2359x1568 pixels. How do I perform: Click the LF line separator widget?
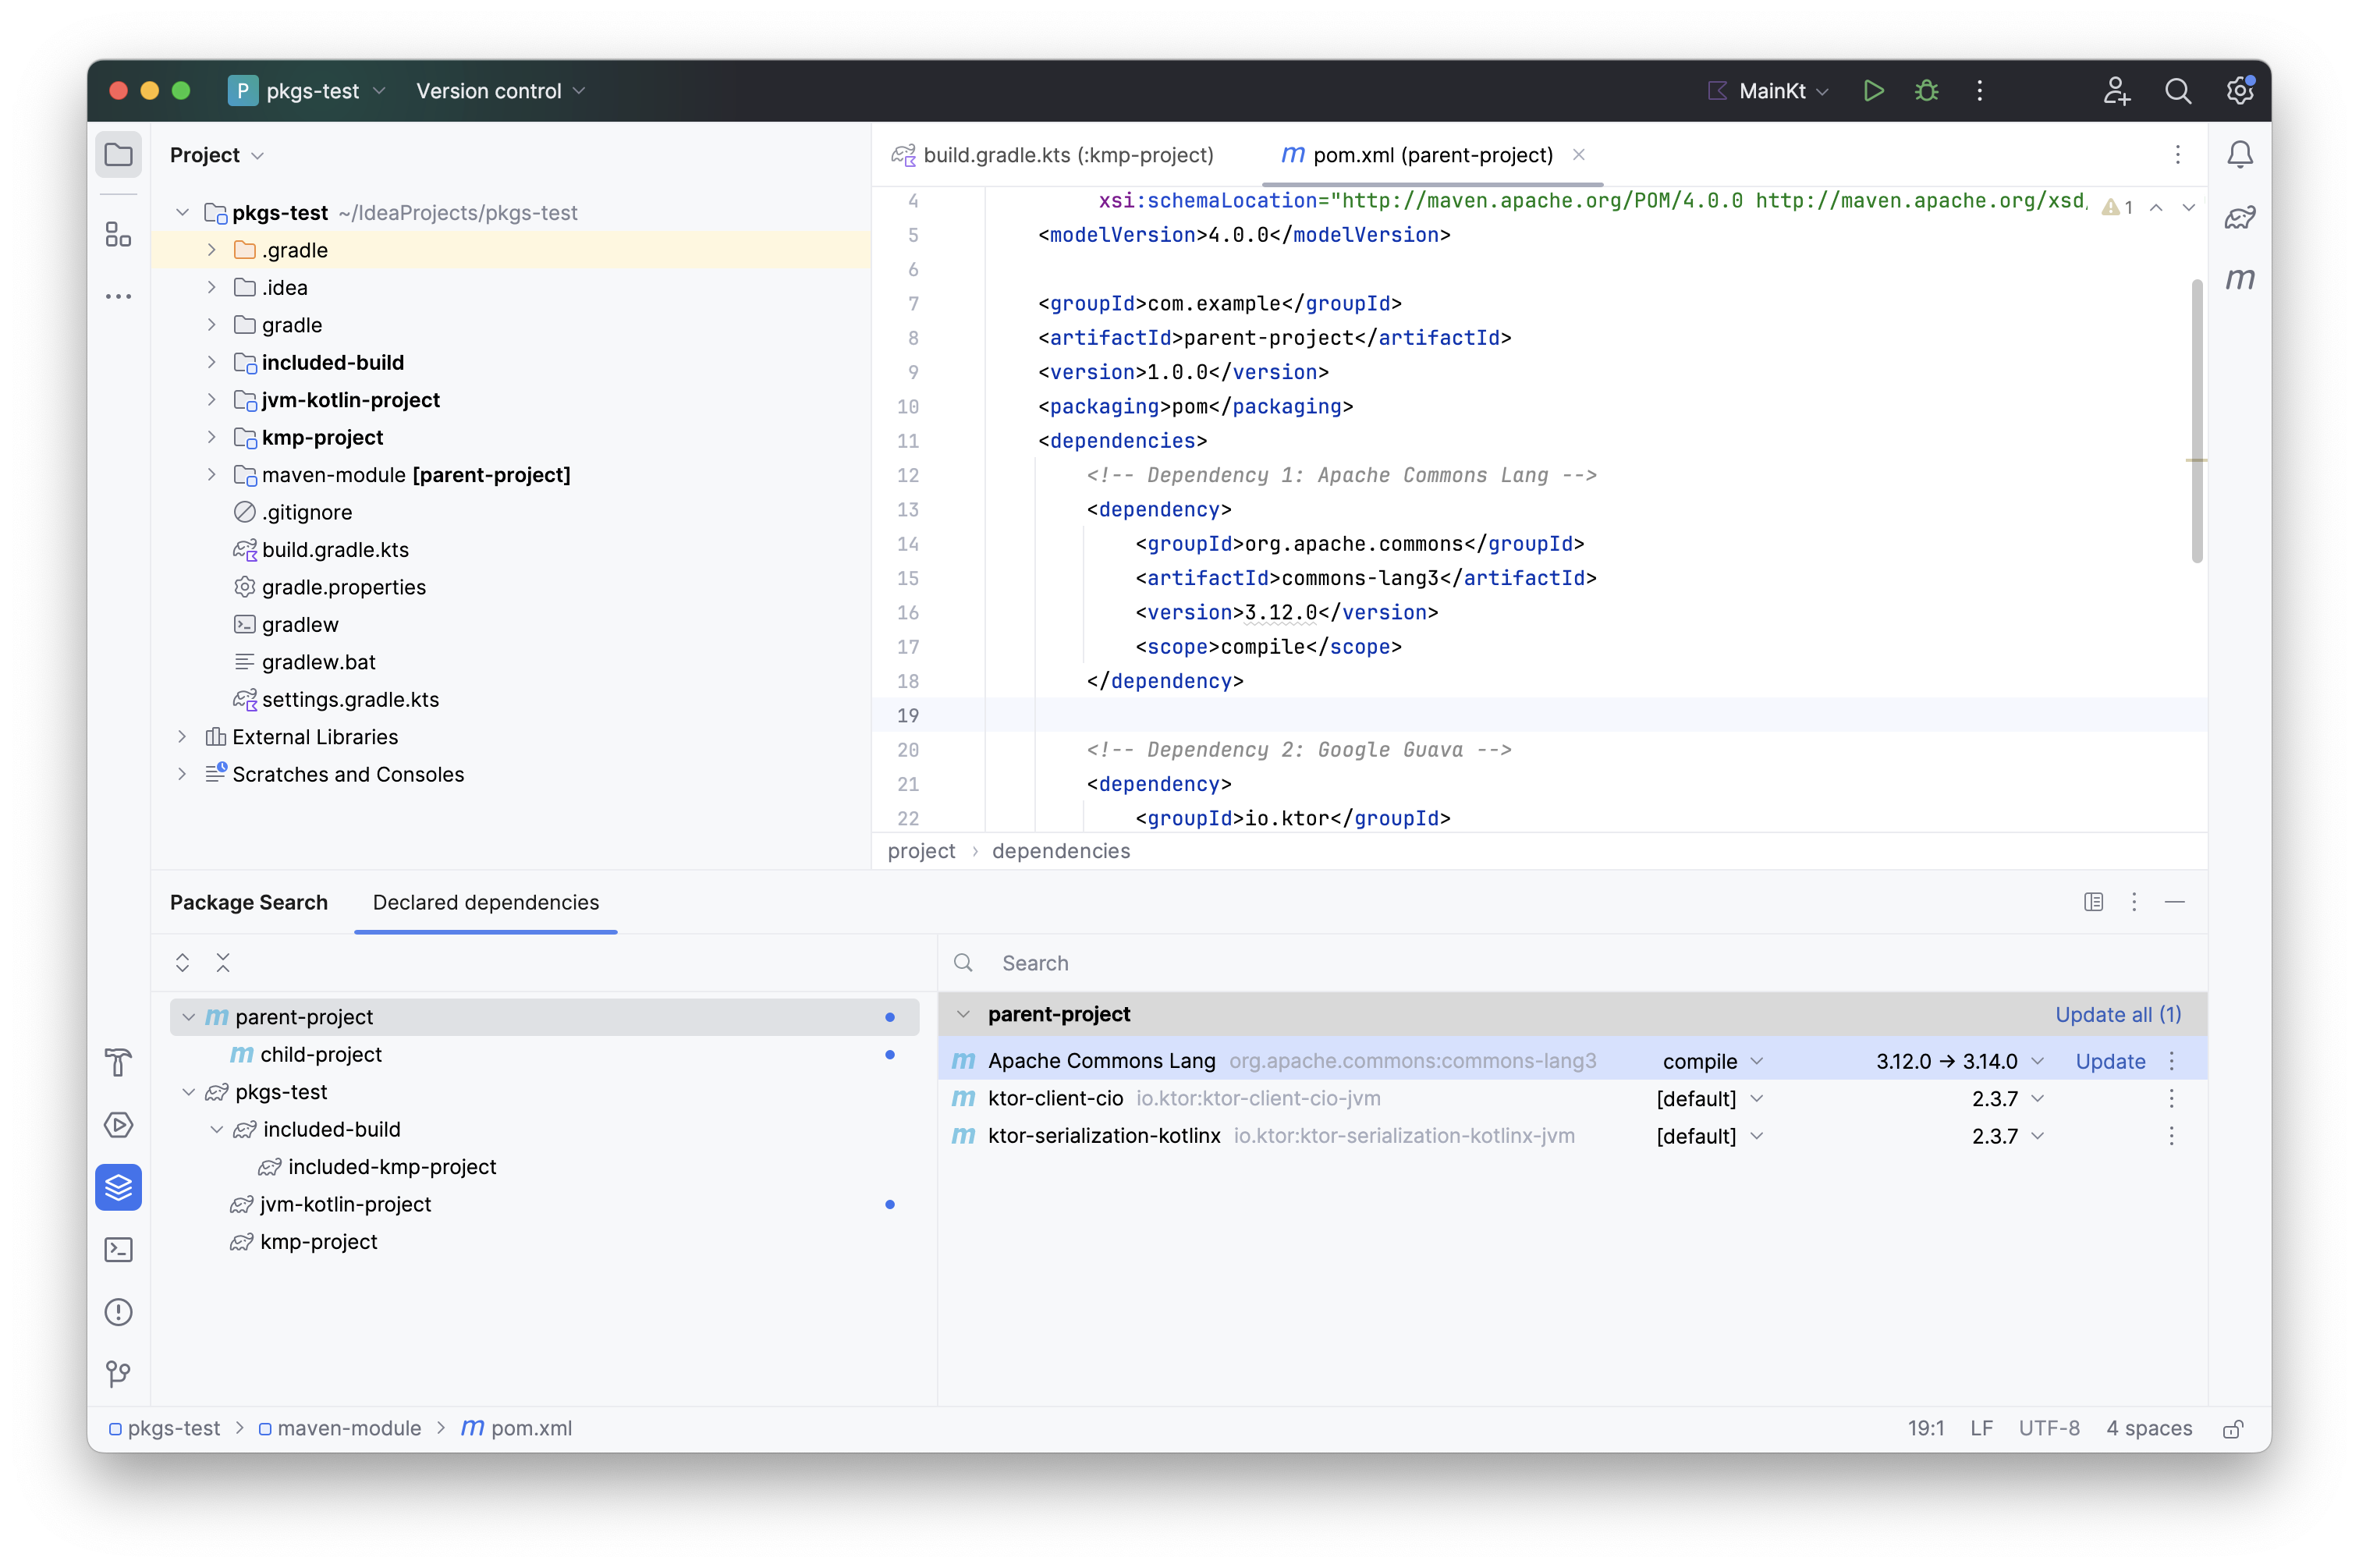[x=1980, y=1428]
